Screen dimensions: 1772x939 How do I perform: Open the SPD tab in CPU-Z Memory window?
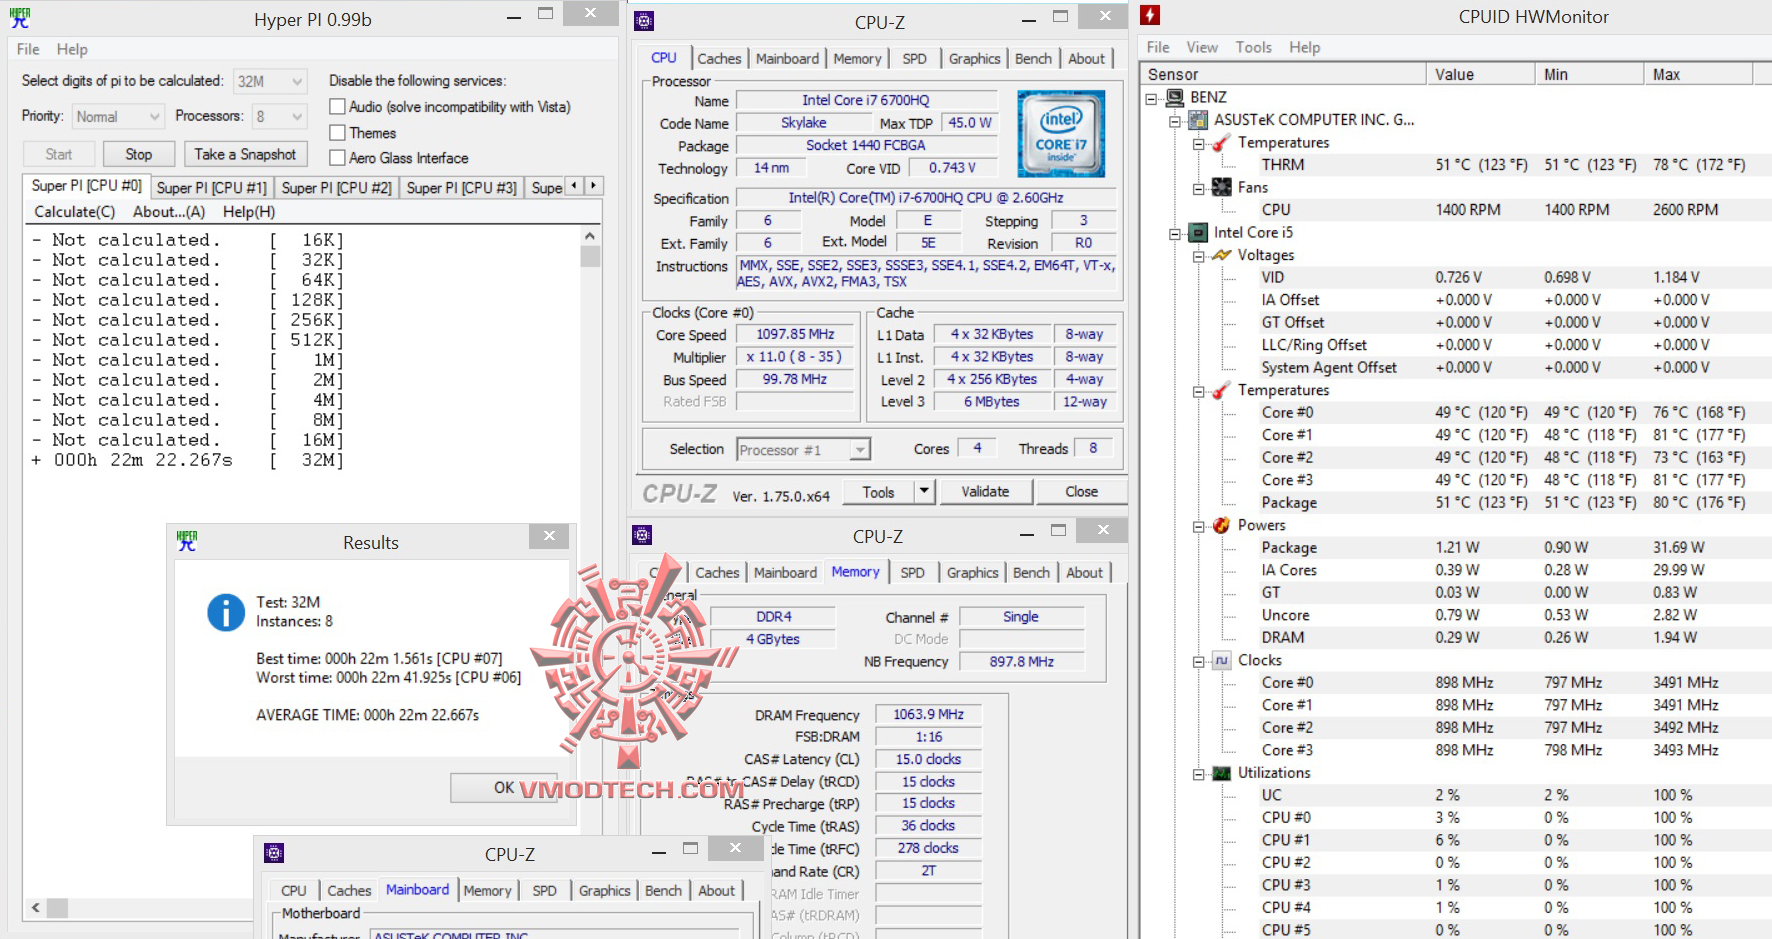tap(912, 573)
